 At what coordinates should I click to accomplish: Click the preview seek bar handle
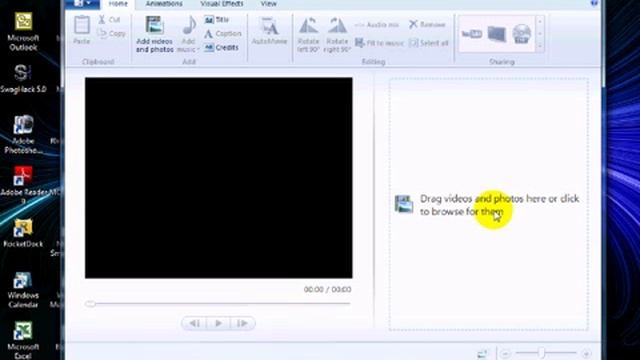coord(90,304)
